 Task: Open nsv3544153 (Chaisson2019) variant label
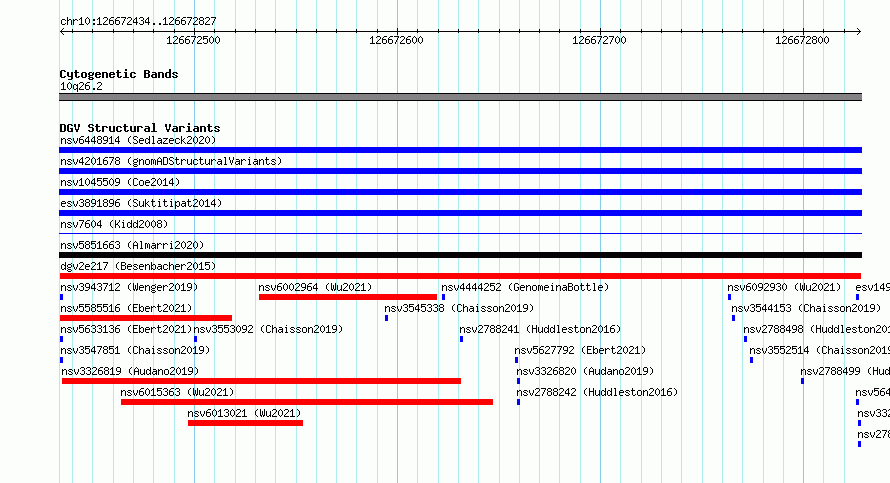point(806,308)
